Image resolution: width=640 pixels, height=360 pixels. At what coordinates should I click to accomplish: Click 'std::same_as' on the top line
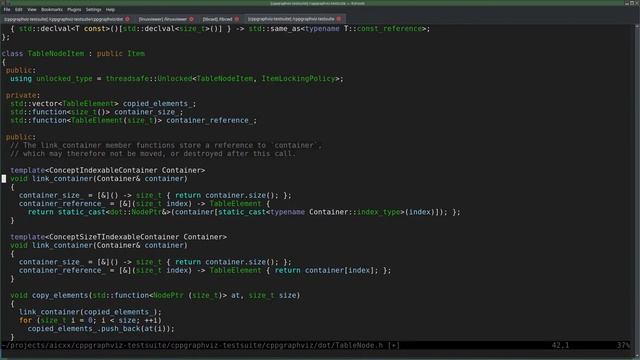pos(274,29)
